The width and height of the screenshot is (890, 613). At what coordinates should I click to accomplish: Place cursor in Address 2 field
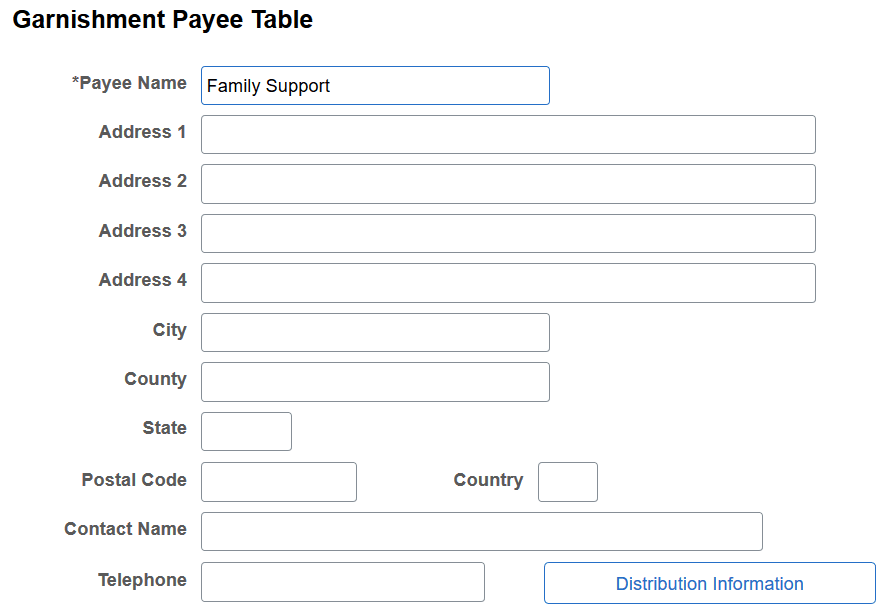[x=508, y=183]
